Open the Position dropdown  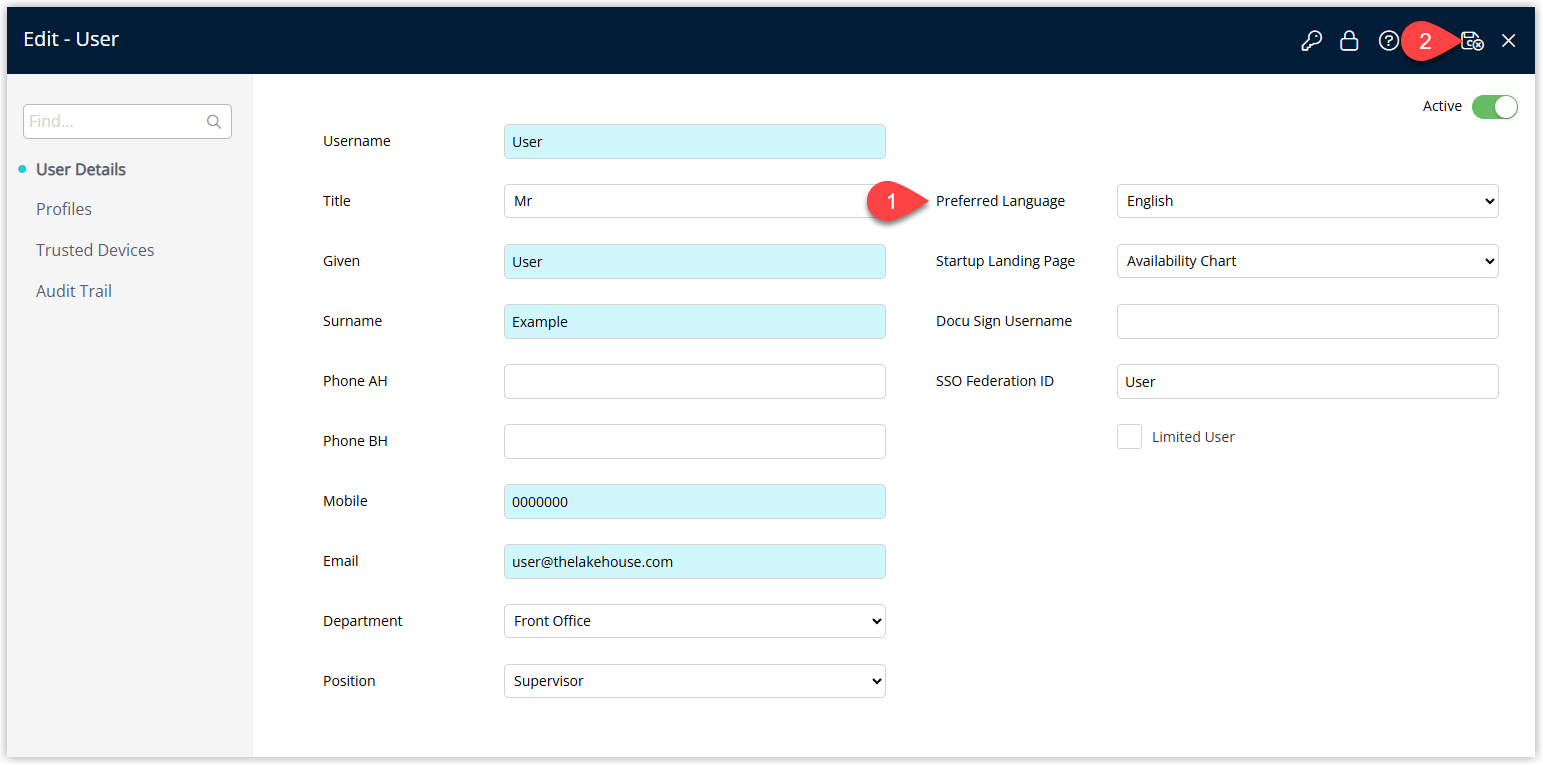click(694, 681)
